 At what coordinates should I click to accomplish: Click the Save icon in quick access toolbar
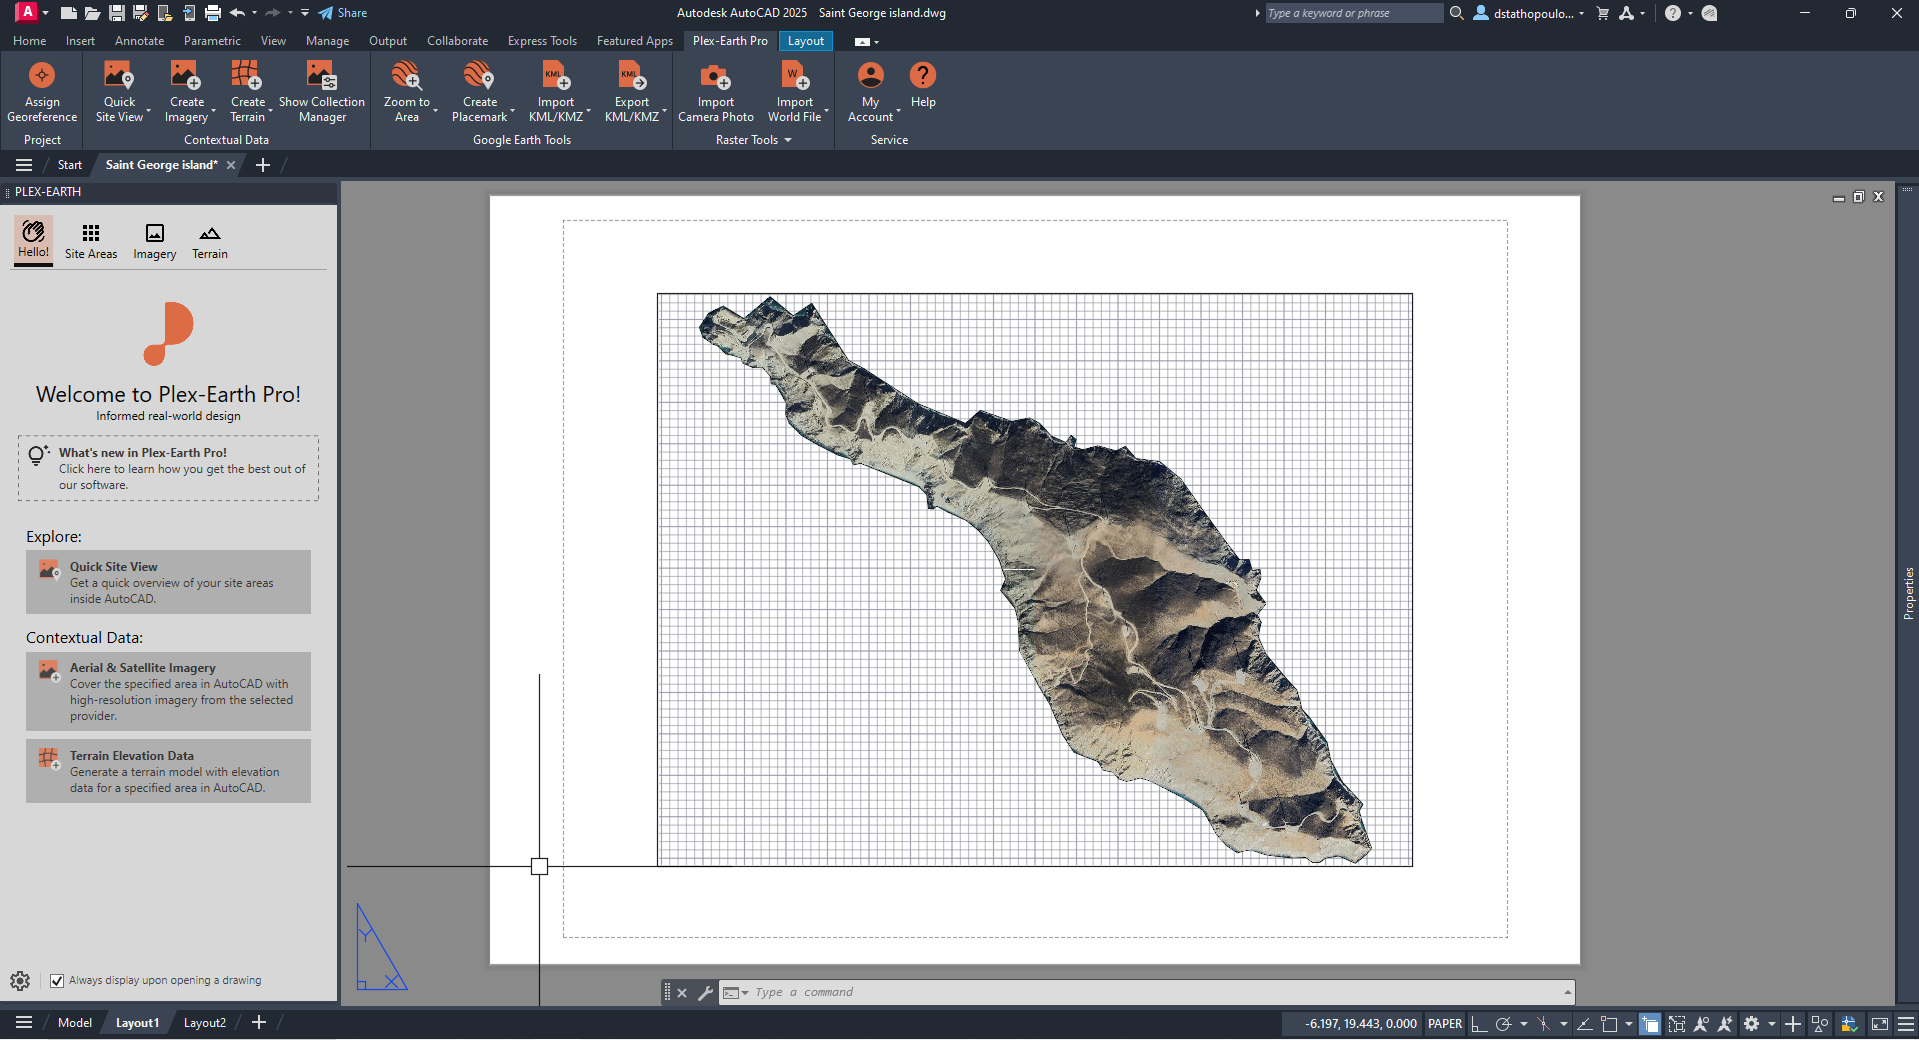[117, 13]
